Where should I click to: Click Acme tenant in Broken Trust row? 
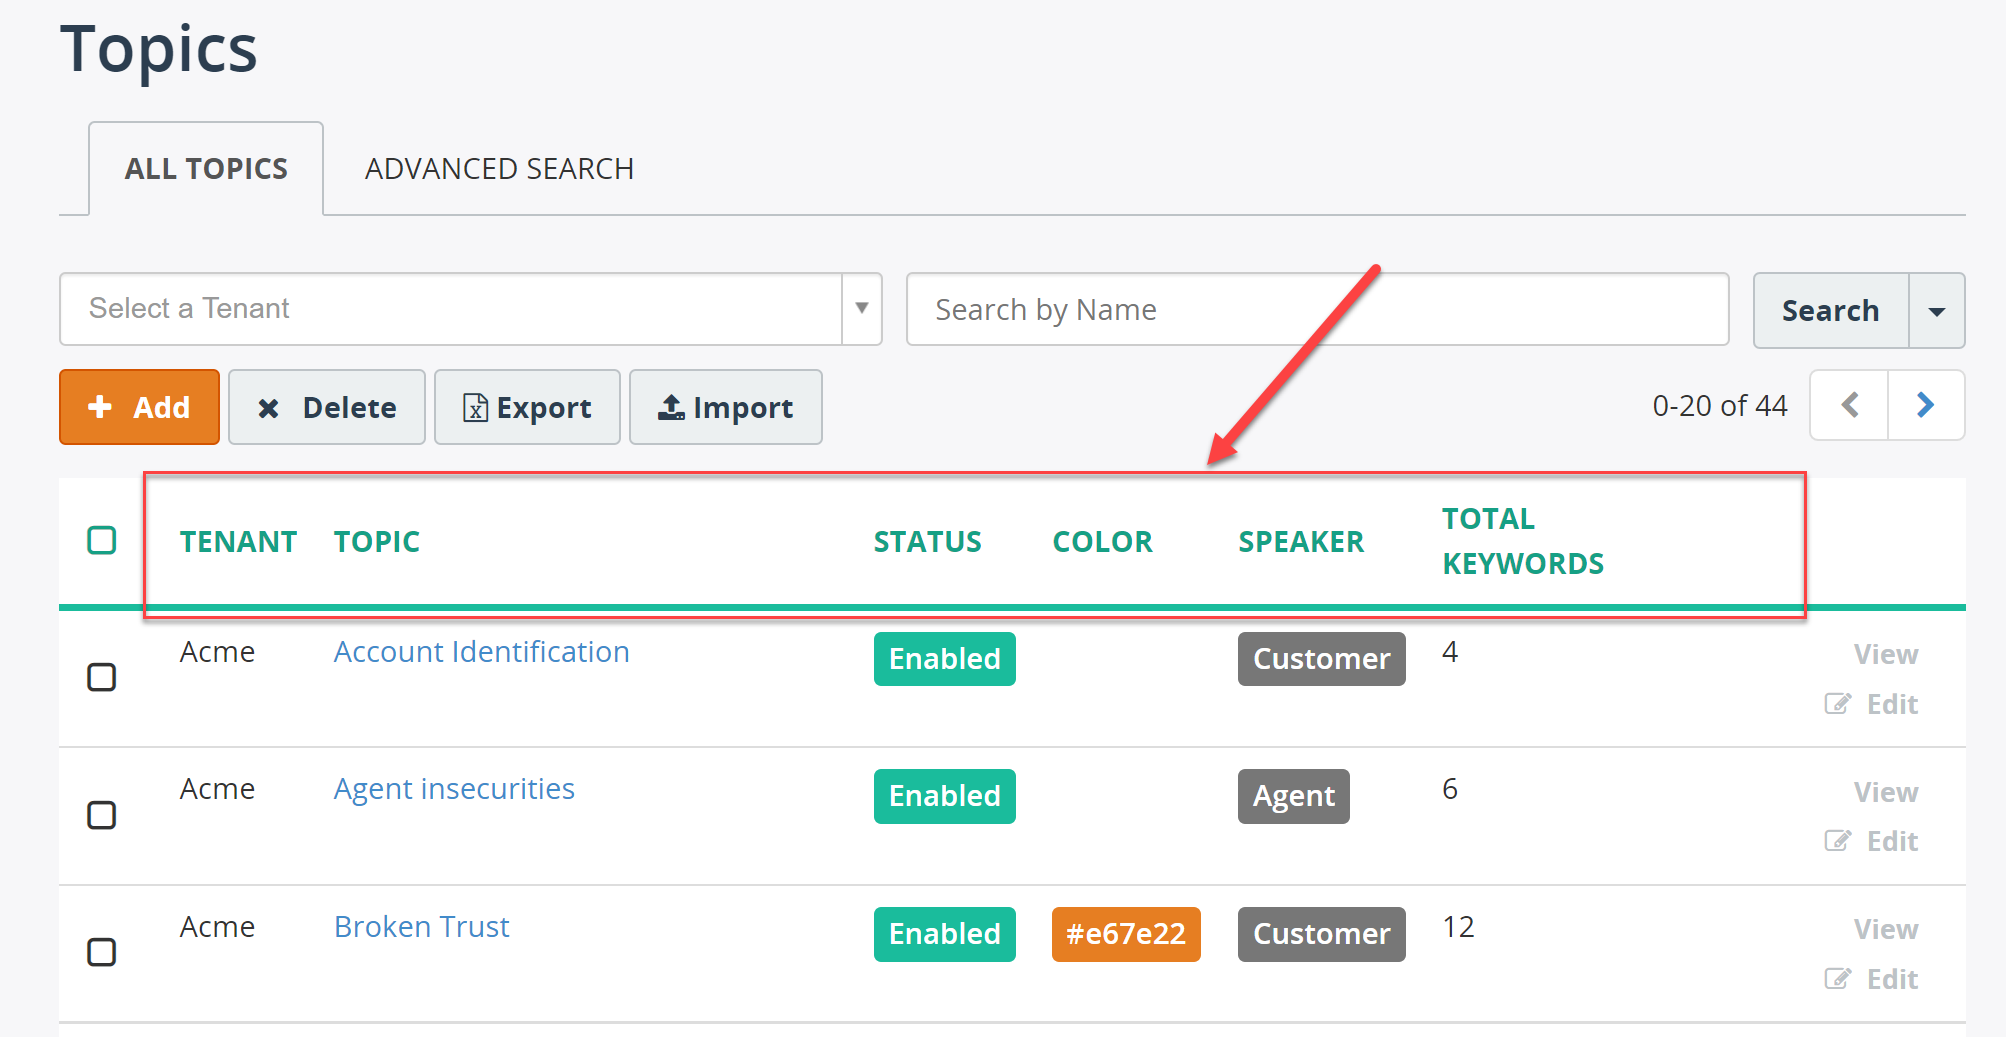[217, 927]
